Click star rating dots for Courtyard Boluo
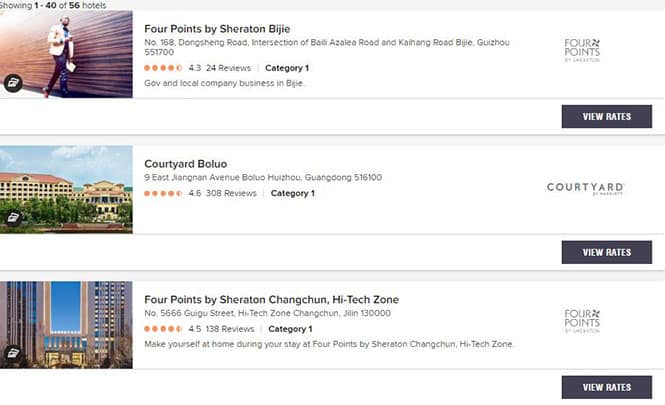Image resolution: width=665 pixels, height=405 pixels. [163, 193]
